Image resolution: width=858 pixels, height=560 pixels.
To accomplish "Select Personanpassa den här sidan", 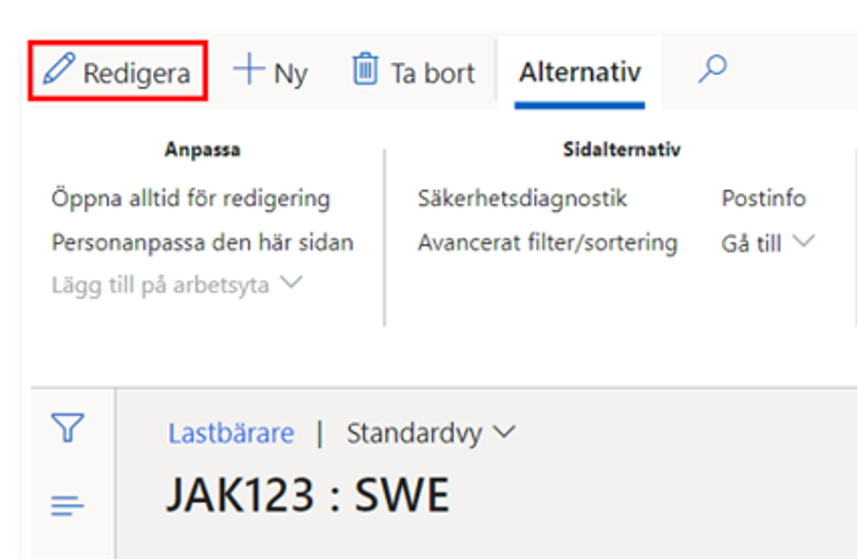I will pyautogui.click(x=202, y=243).
